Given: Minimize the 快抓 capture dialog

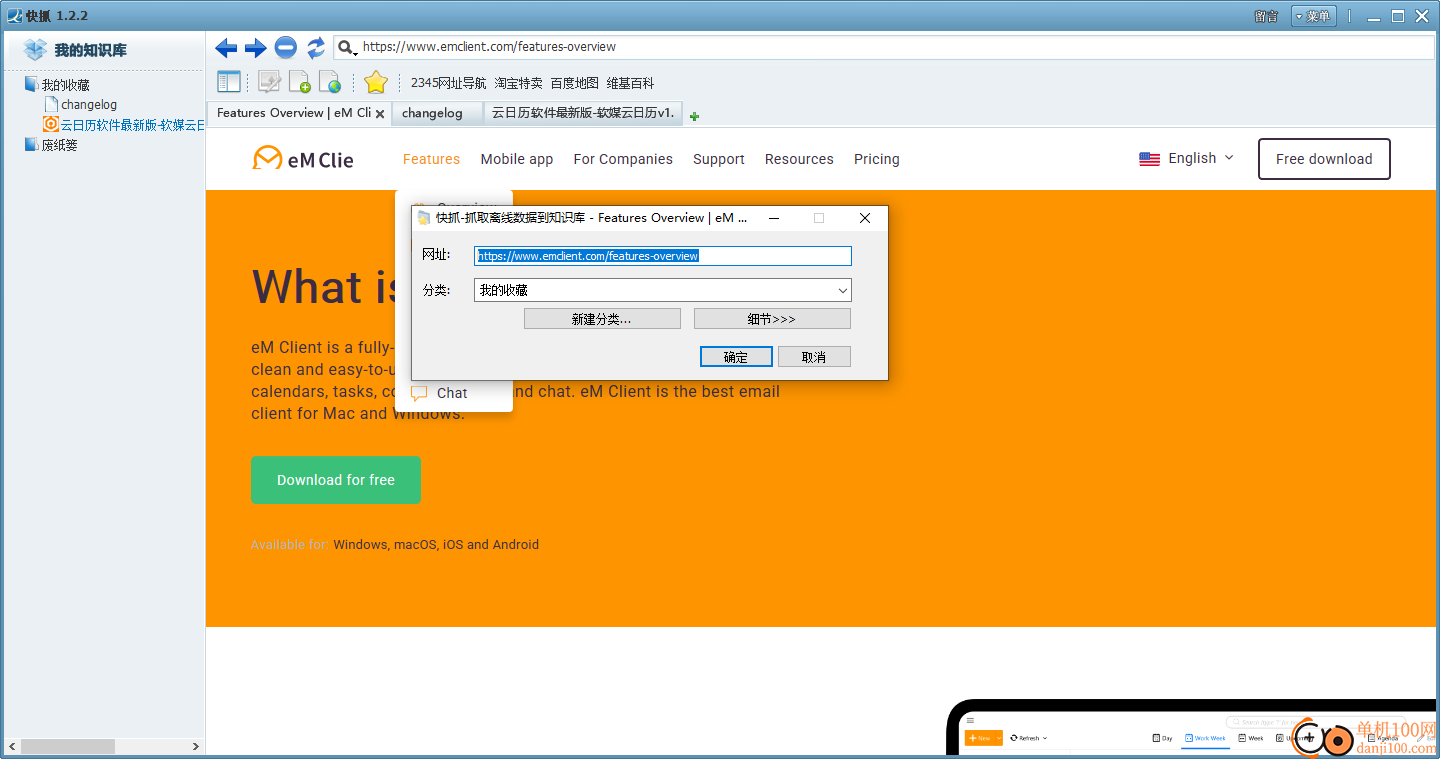Looking at the screenshot, I should point(774,218).
